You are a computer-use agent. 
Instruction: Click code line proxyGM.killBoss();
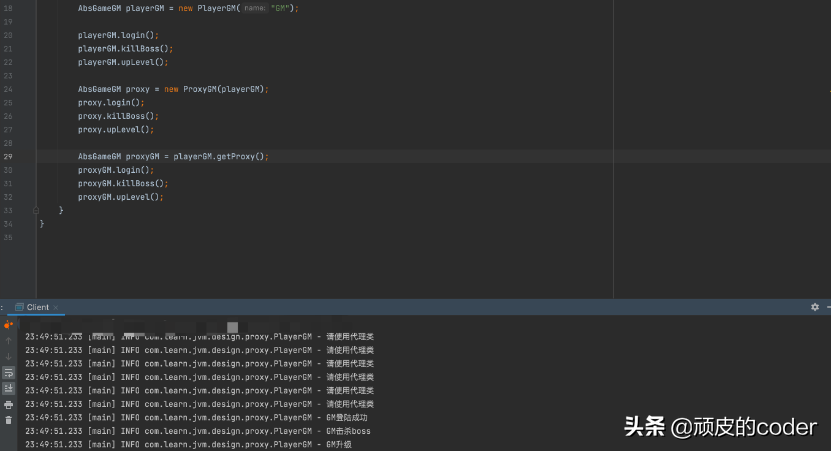pos(123,184)
